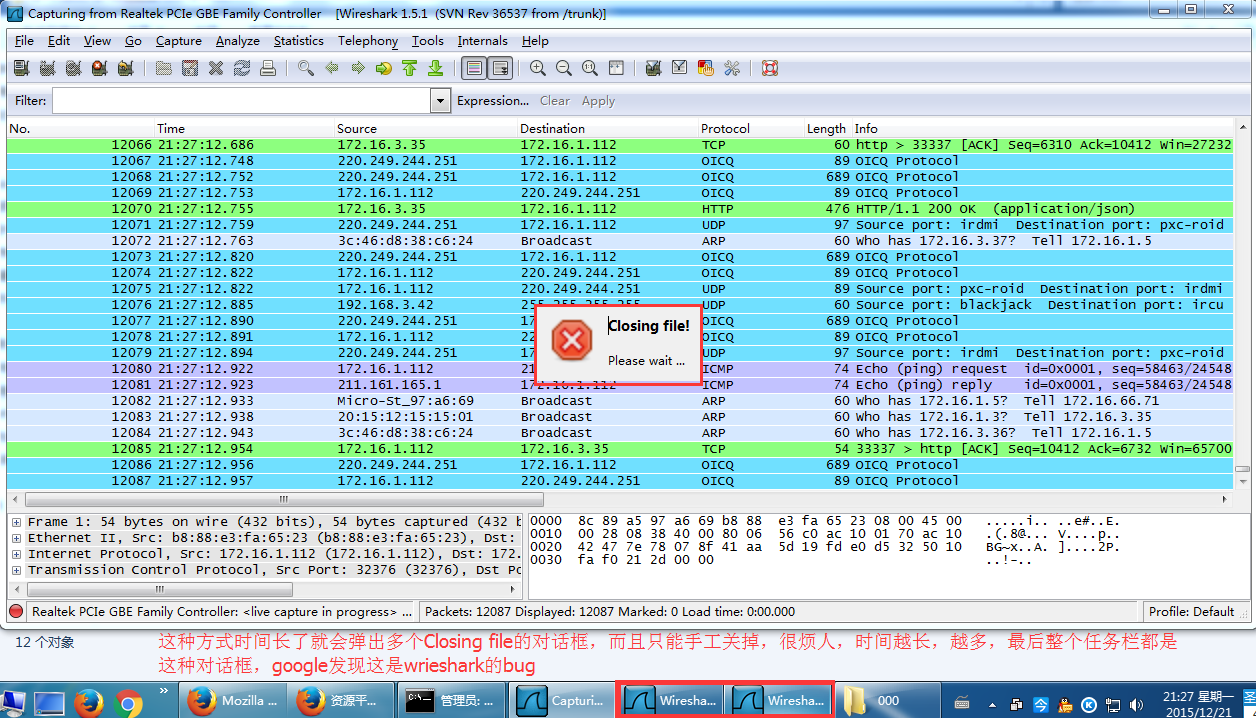This screenshot has width=1256, height=718.
Task: Open the filter history dropdown arrow
Action: point(441,101)
